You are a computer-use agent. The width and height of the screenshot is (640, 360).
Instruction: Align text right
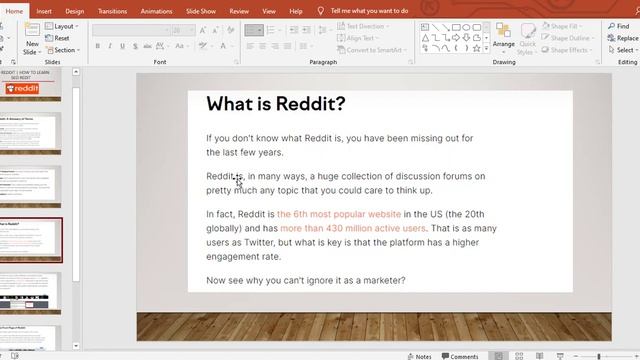coord(275,46)
